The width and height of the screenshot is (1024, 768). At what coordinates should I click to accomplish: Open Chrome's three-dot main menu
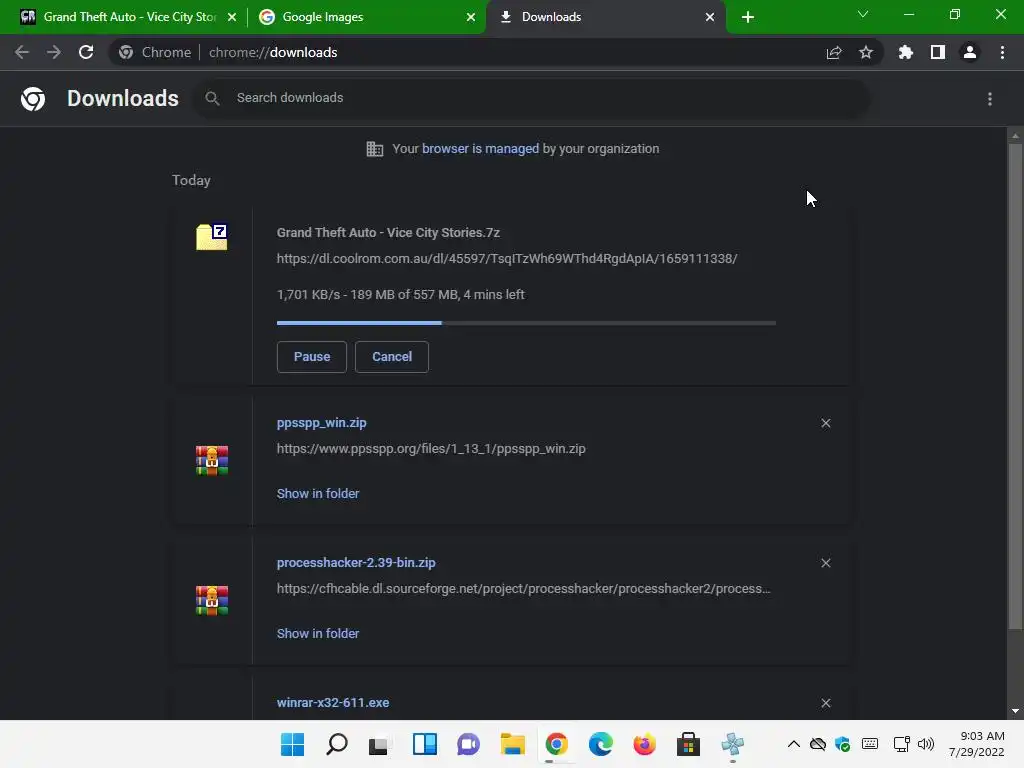[x=1002, y=52]
